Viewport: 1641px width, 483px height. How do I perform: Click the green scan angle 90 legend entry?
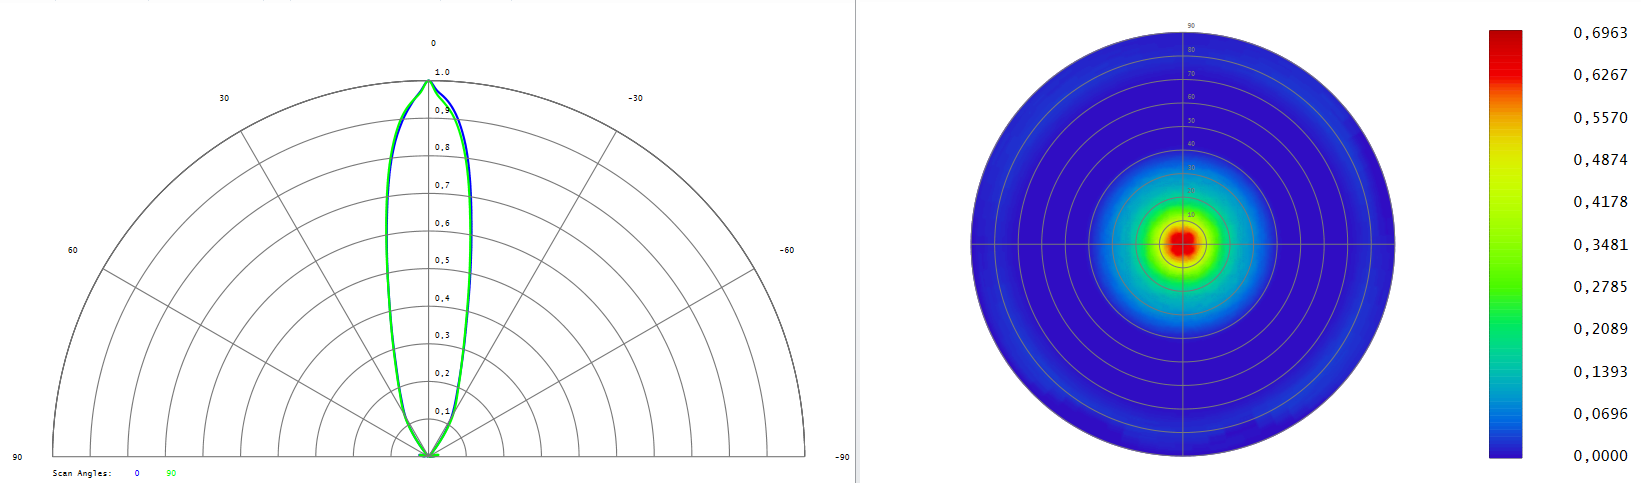point(171,473)
